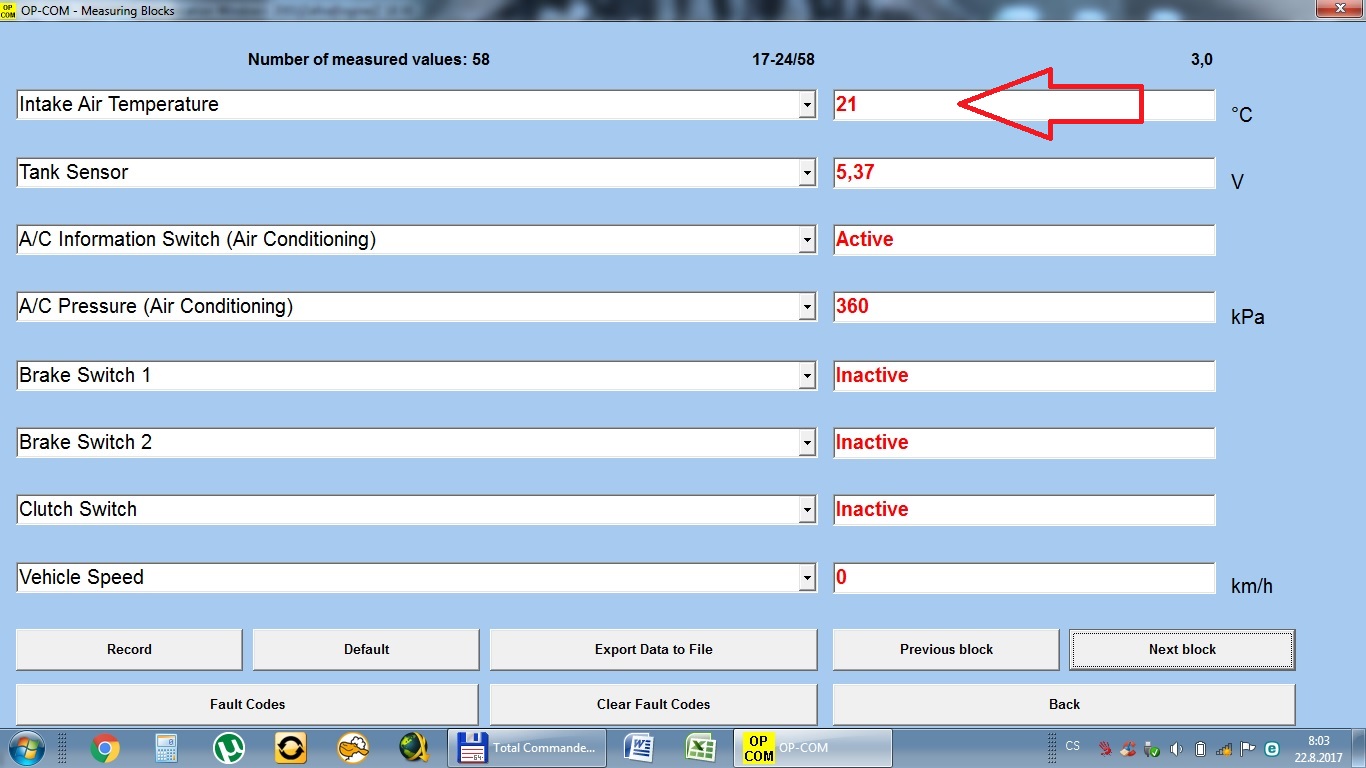Launch the Calculator taskbar icon
This screenshot has height=768, width=1366.
(166, 747)
